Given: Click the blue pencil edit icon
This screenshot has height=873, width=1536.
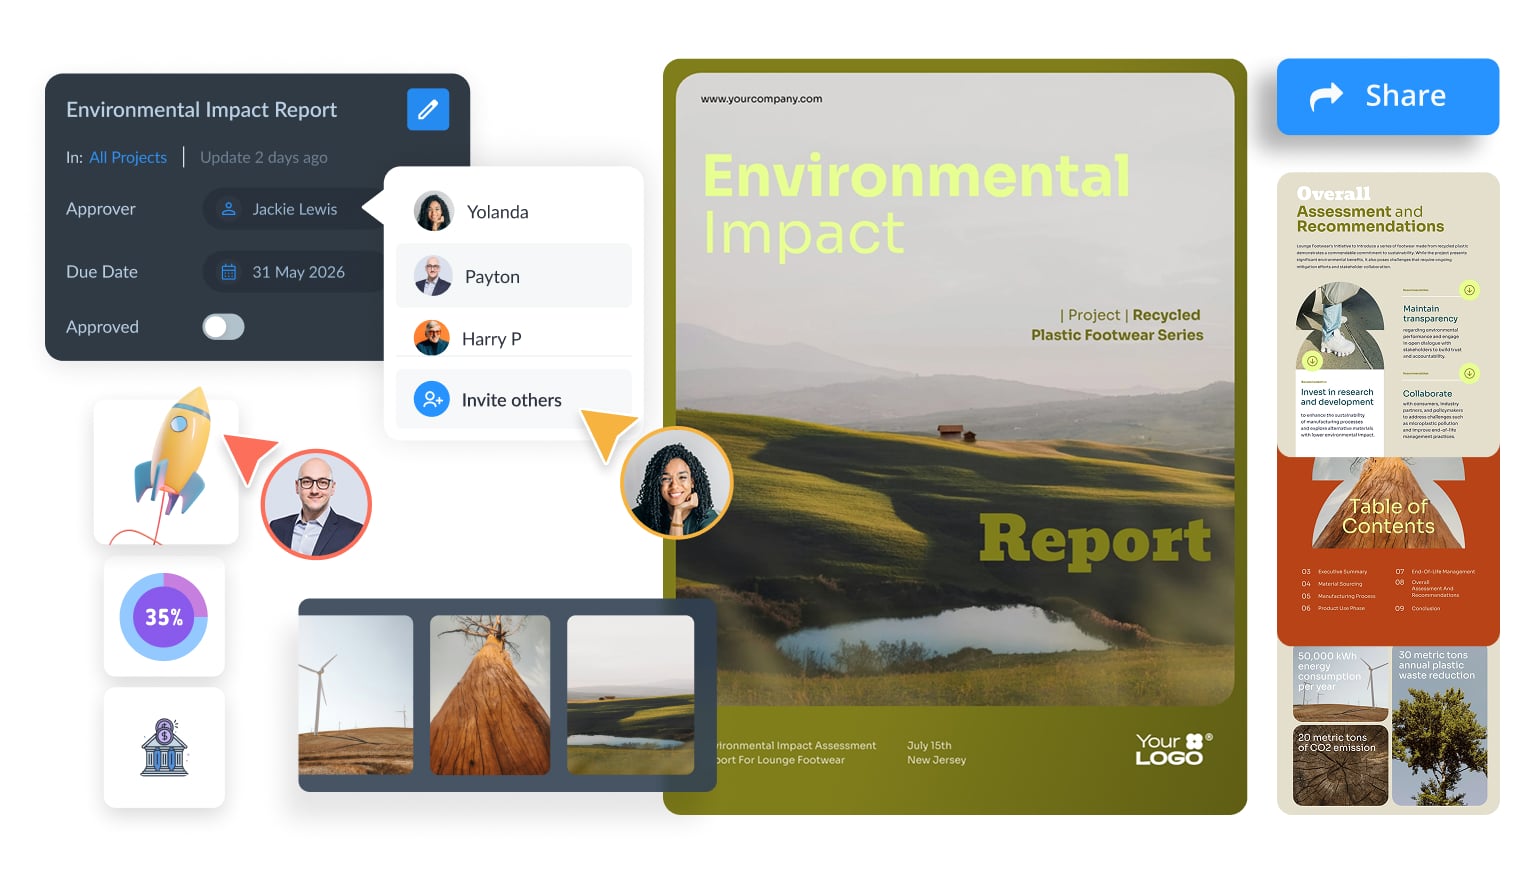Looking at the screenshot, I should tap(427, 109).
